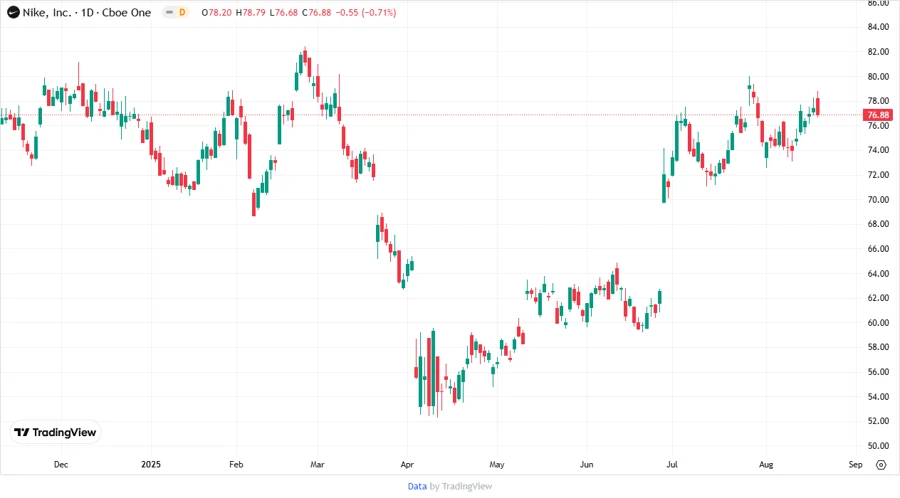Click the 50.00 price scale label

(x=878, y=446)
